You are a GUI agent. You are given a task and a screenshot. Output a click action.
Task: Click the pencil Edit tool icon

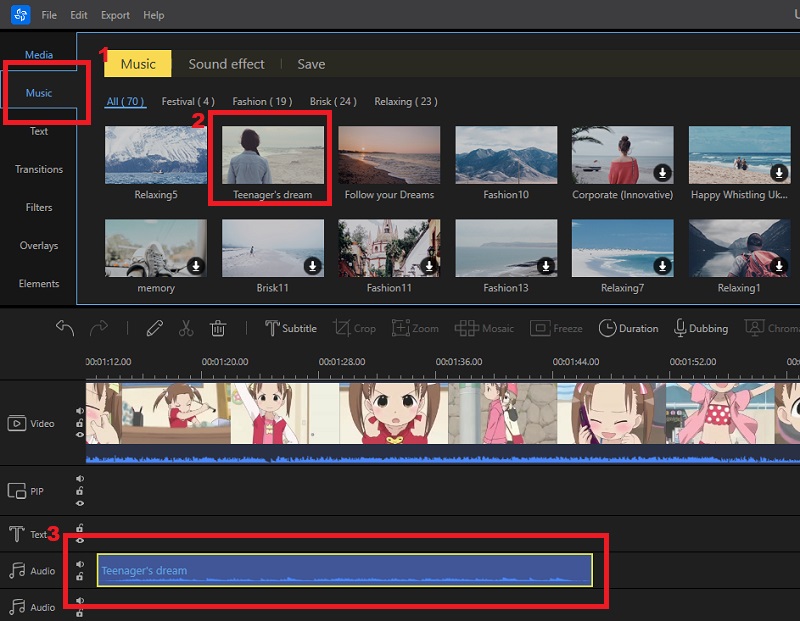click(x=154, y=328)
